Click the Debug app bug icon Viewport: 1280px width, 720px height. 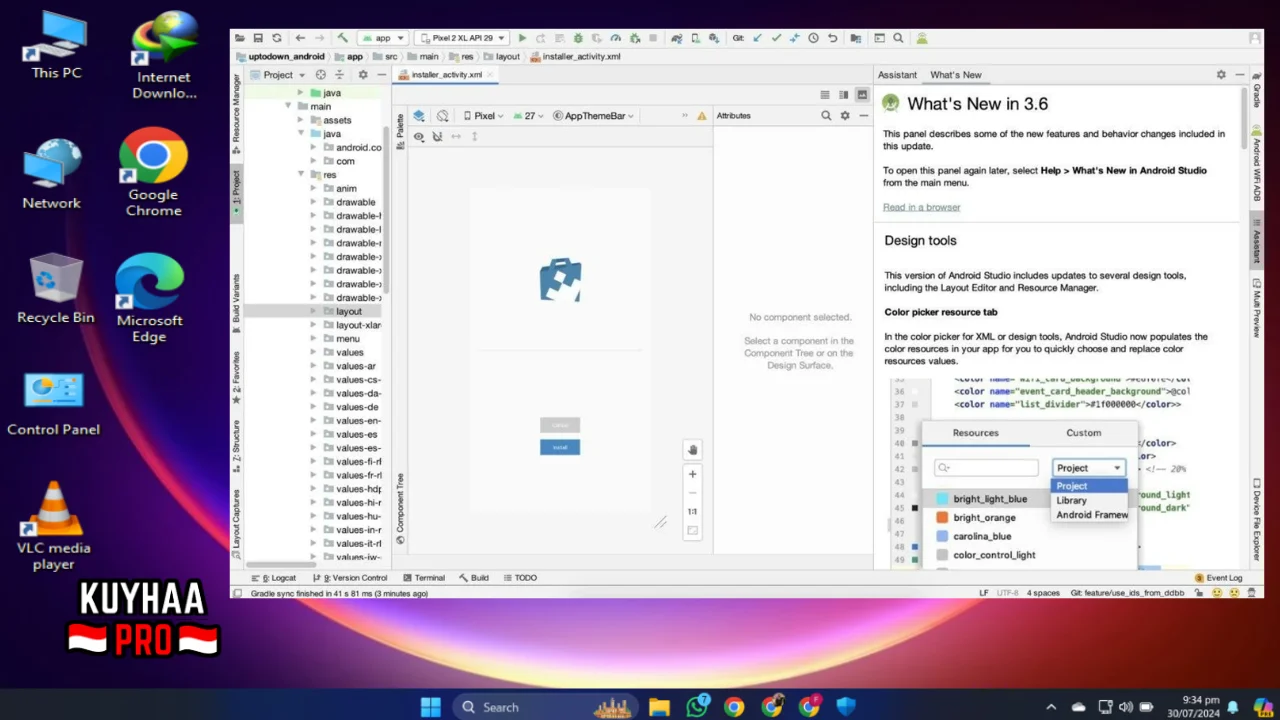tap(578, 38)
